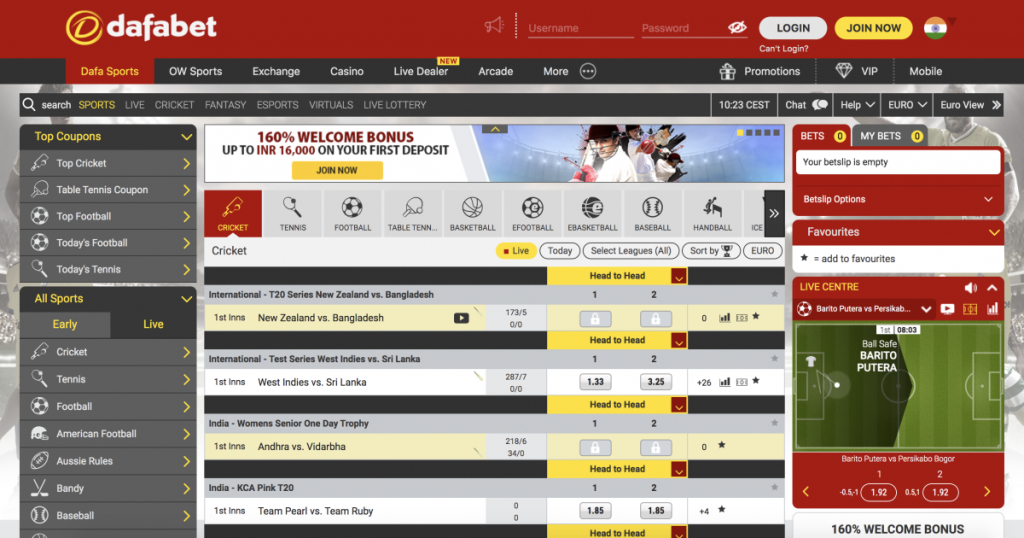
Task: Click the dafabet logo
Action: 141,27
